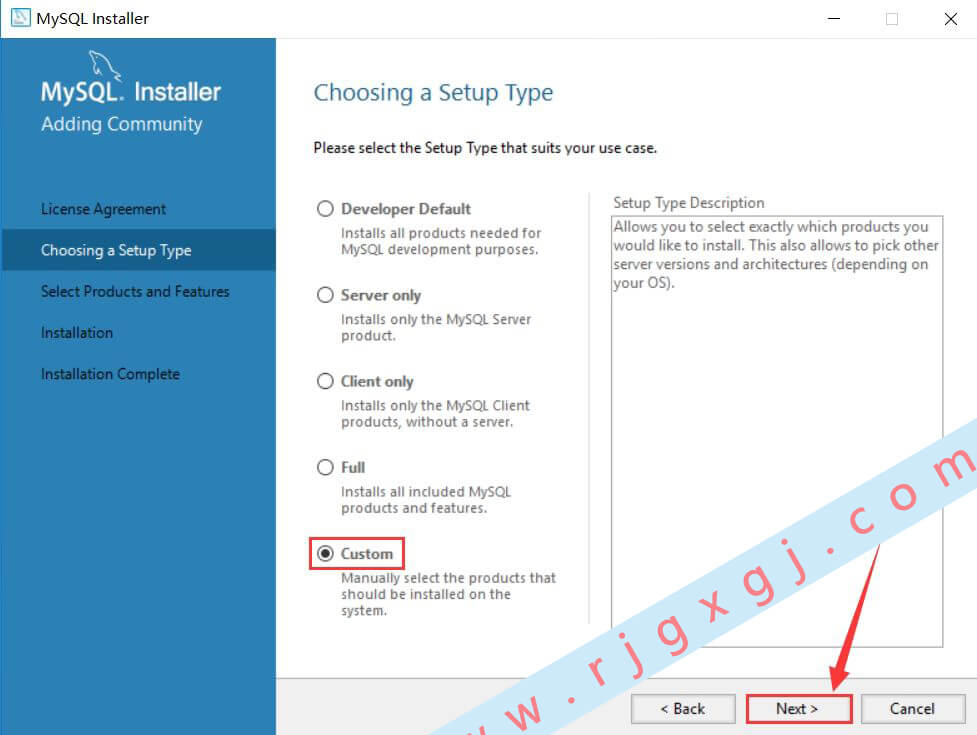Click the disabled maximize window icon
Viewport: 977px width, 735px height.
892,19
